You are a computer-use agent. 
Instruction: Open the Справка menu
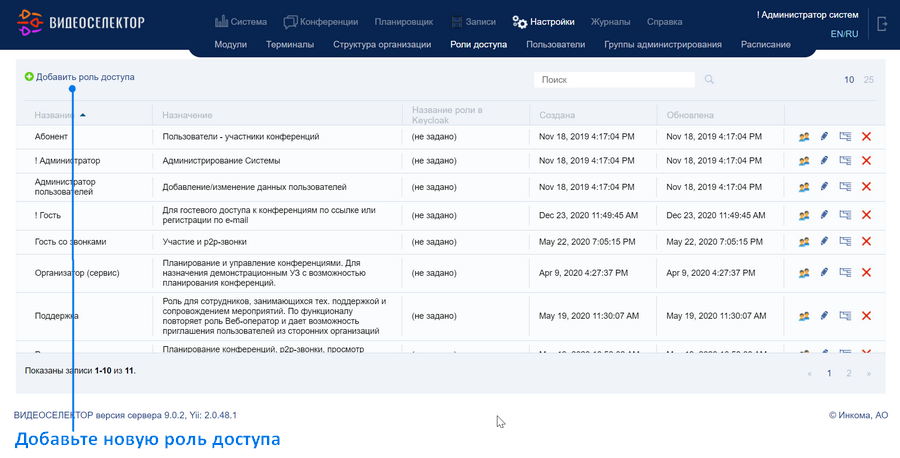click(x=664, y=22)
